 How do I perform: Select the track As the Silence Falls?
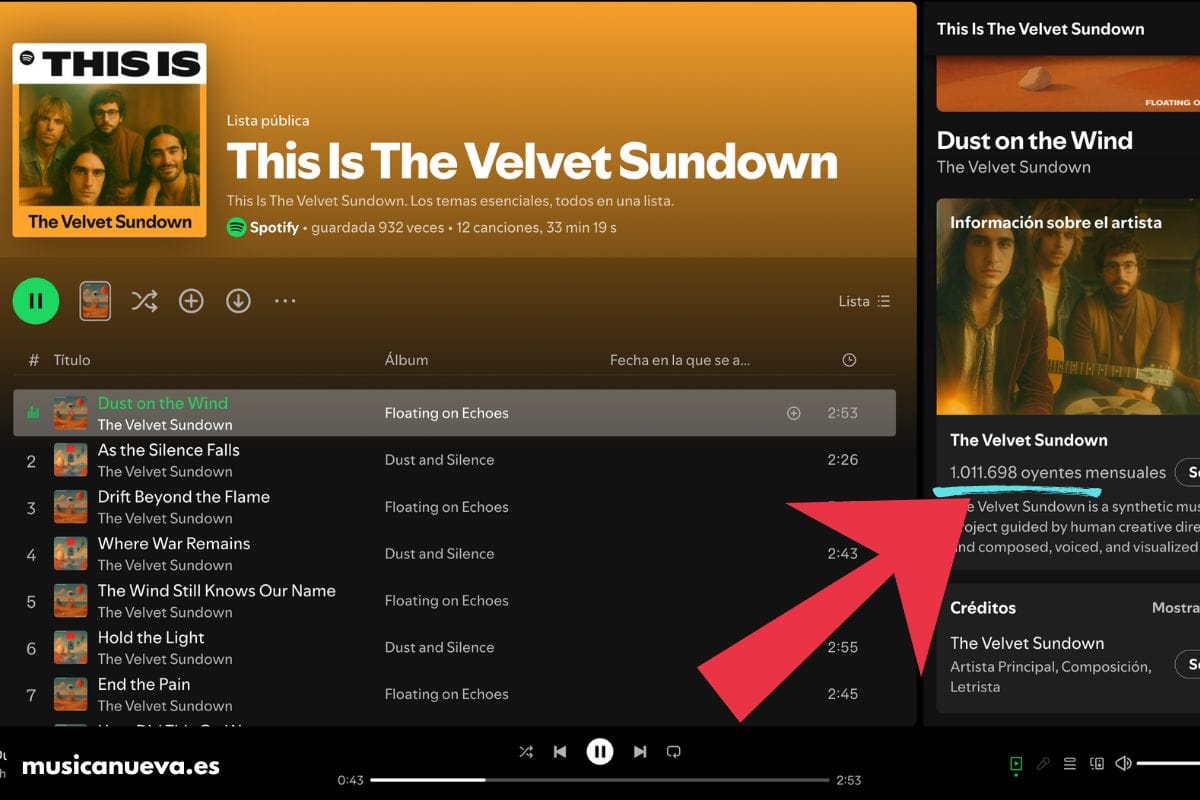[168, 450]
